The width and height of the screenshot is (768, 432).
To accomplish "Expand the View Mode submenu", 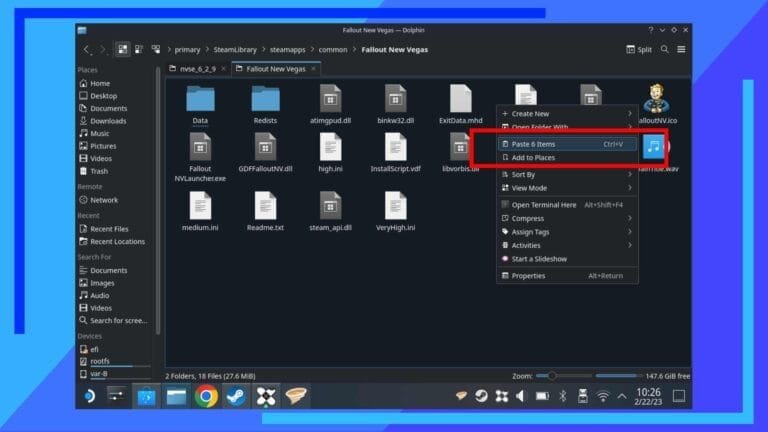I will pos(567,188).
